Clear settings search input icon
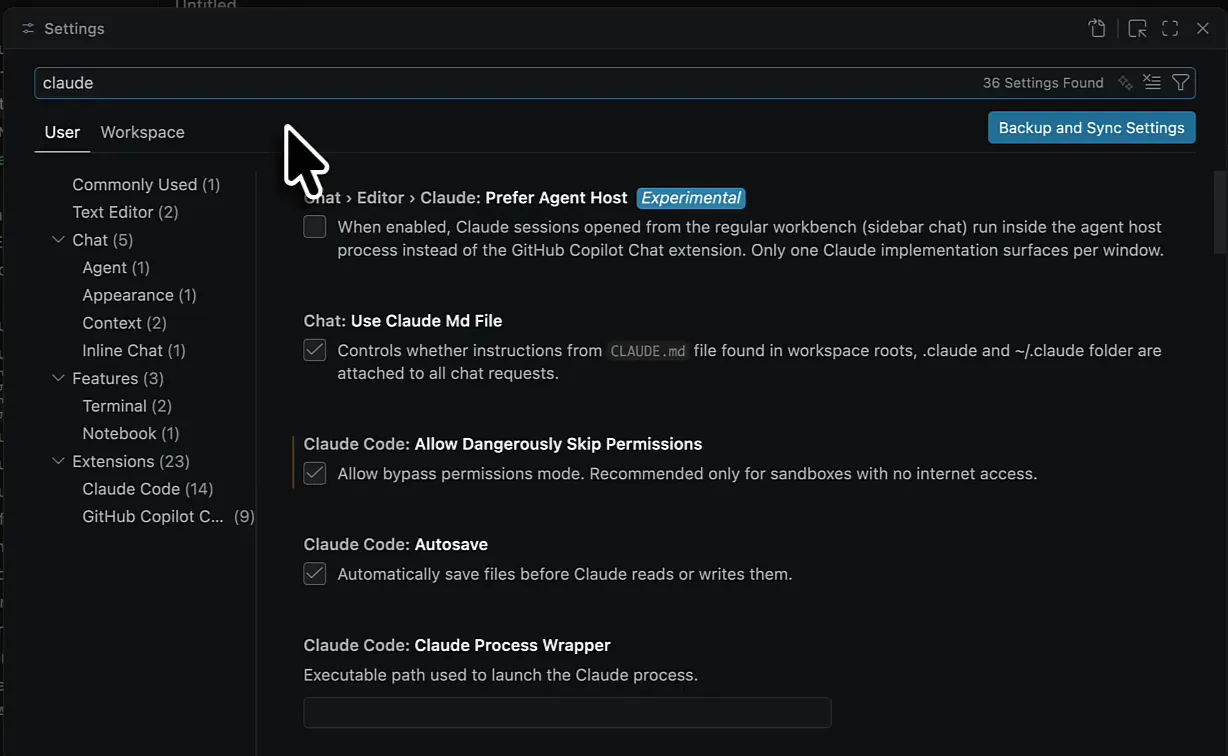 1152,83
